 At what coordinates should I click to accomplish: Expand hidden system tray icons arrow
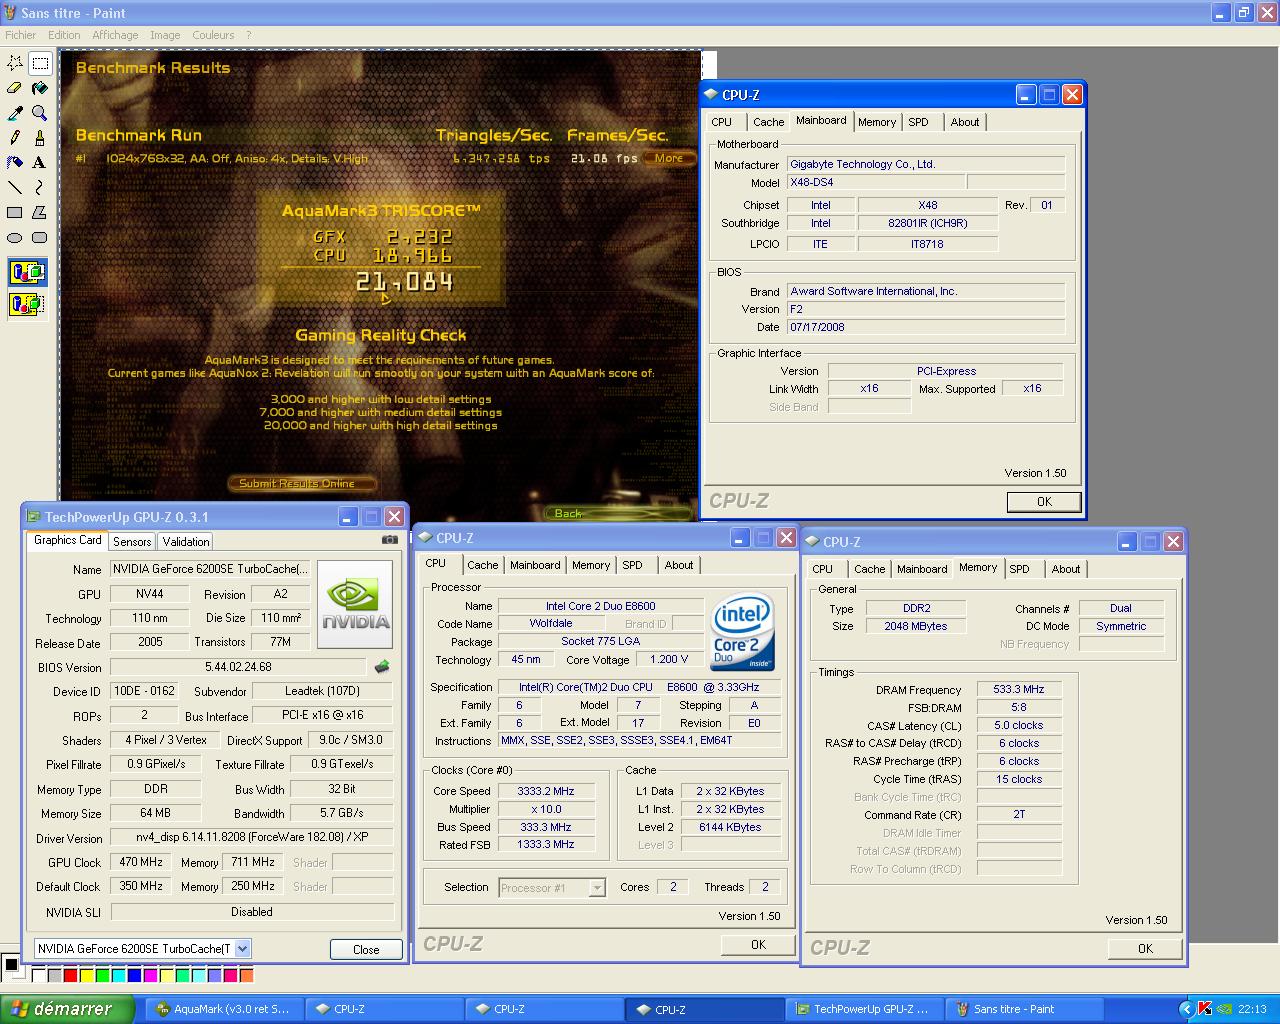[1186, 1009]
